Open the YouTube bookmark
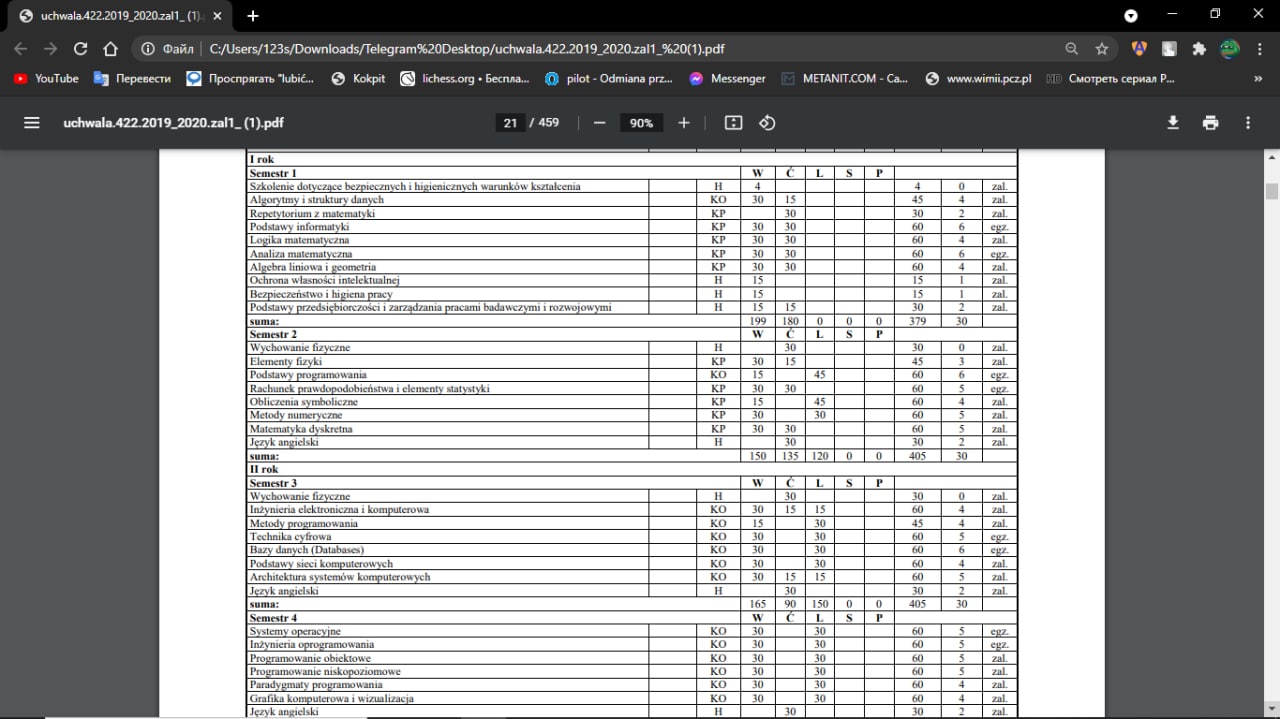The height and width of the screenshot is (719, 1280). pos(46,78)
